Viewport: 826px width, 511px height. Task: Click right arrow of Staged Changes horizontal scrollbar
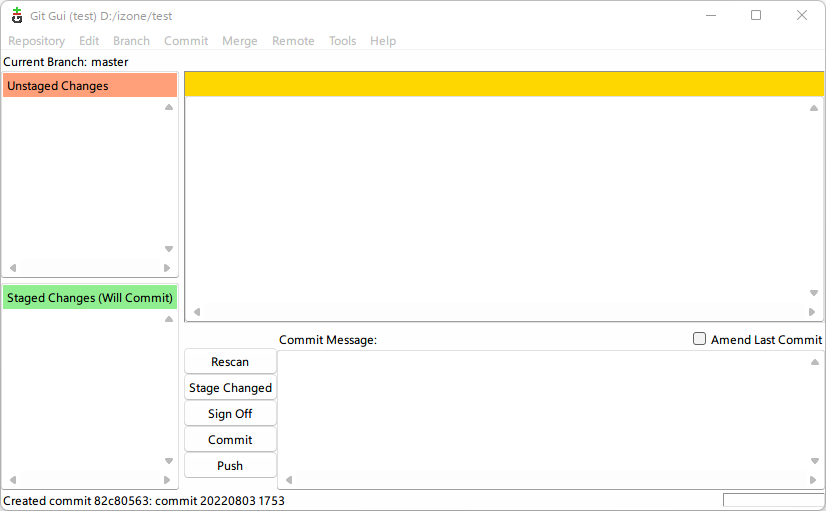[x=167, y=480]
